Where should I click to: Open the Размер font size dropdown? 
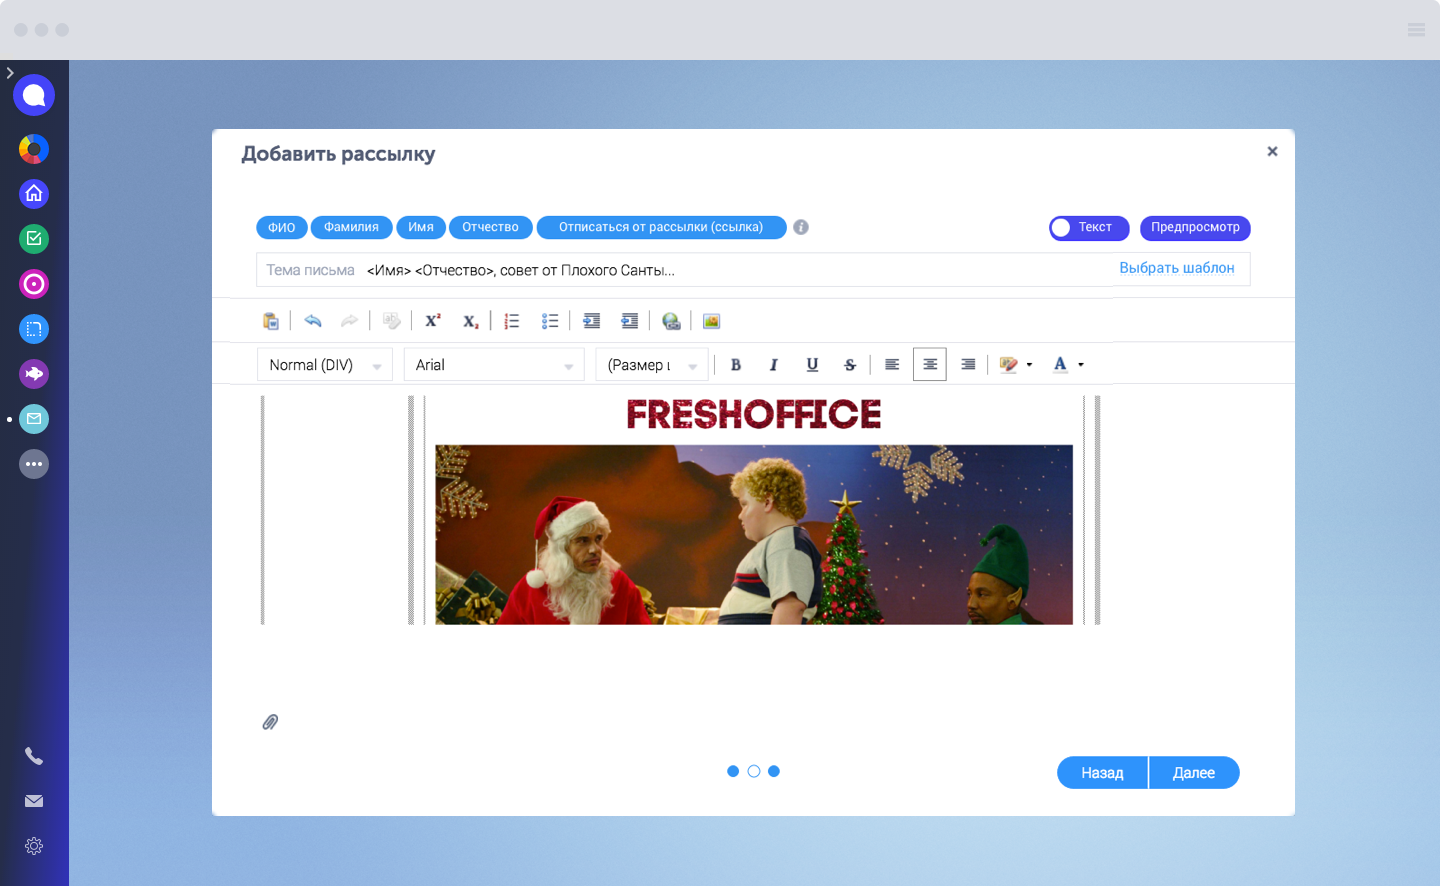coord(652,365)
